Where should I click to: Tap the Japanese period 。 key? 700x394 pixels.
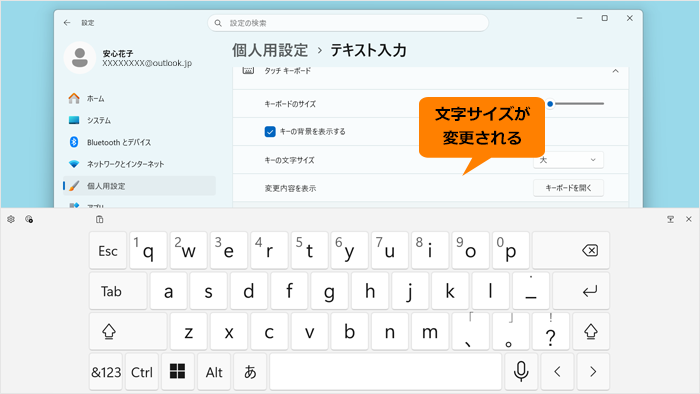click(x=510, y=332)
